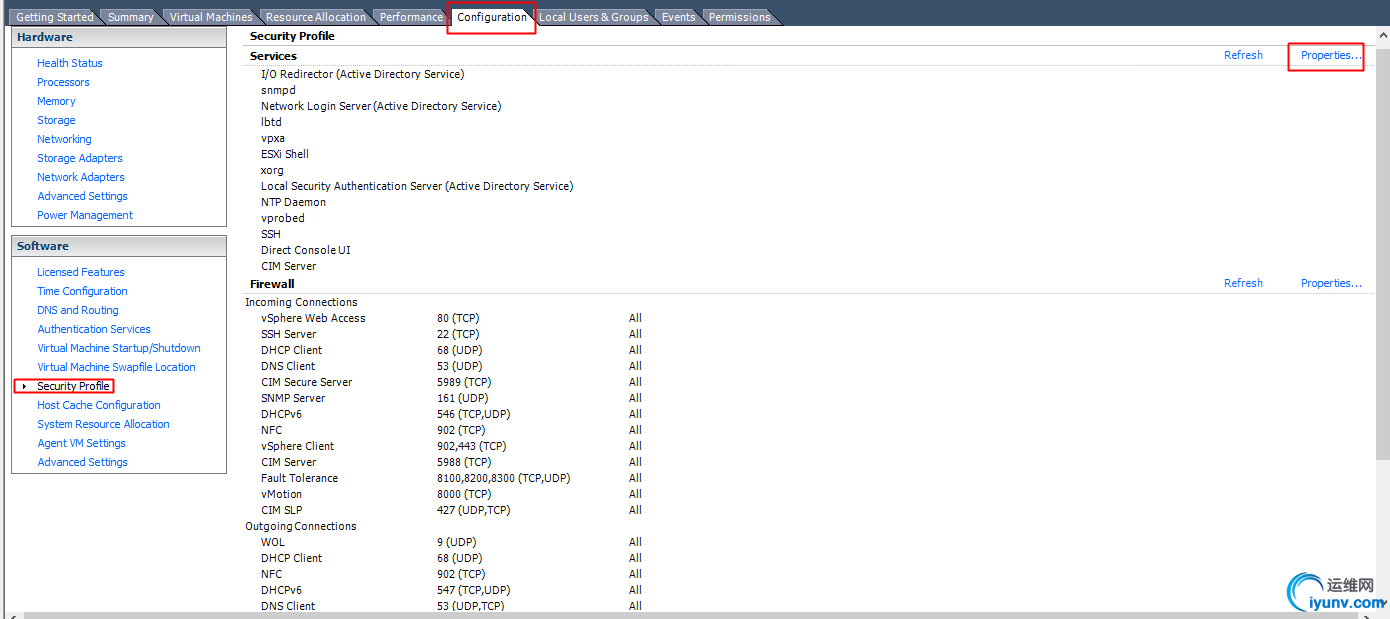The height and width of the screenshot is (619, 1390).
Task: Switch to the Getting Started tab
Action: tap(54, 17)
